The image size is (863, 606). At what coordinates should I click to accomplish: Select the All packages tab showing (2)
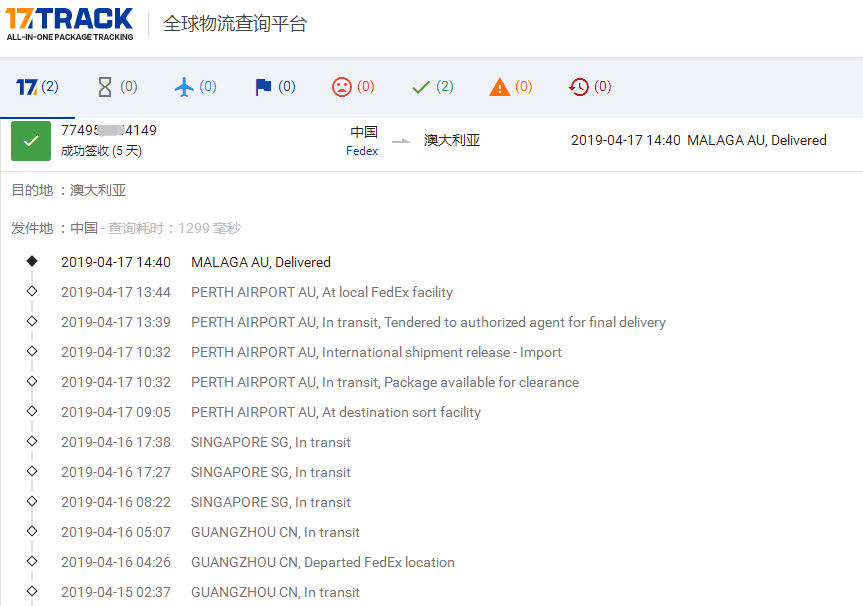point(38,87)
